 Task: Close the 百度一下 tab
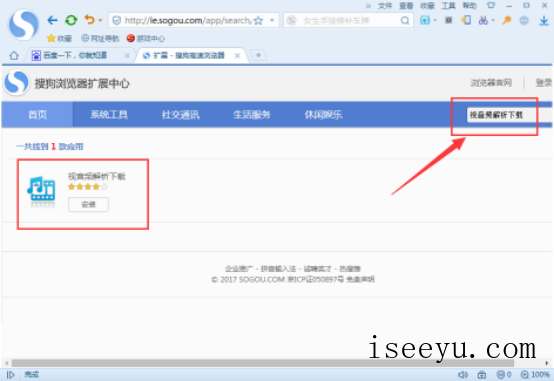pos(127,55)
